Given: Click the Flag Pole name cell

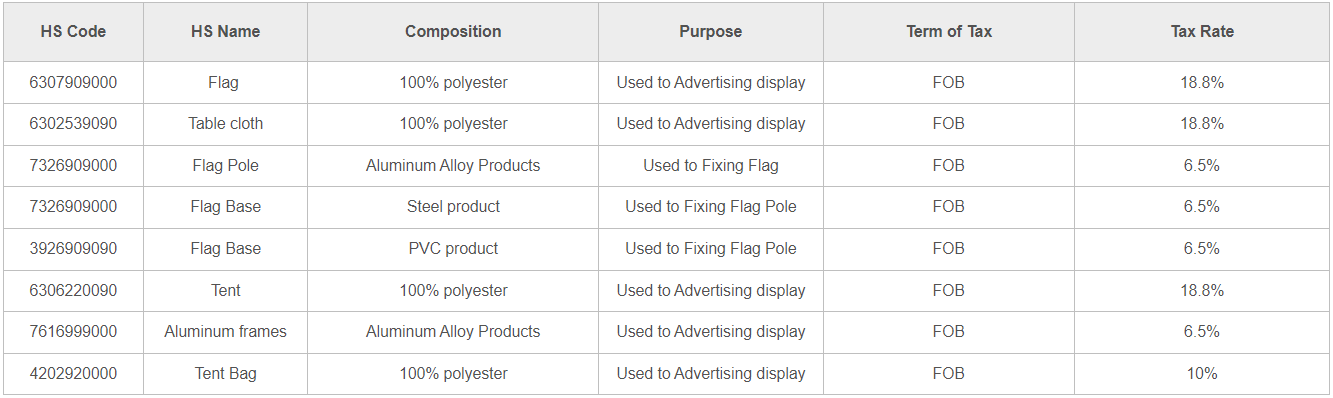Looking at the screenshot, I should coord(225,166).
